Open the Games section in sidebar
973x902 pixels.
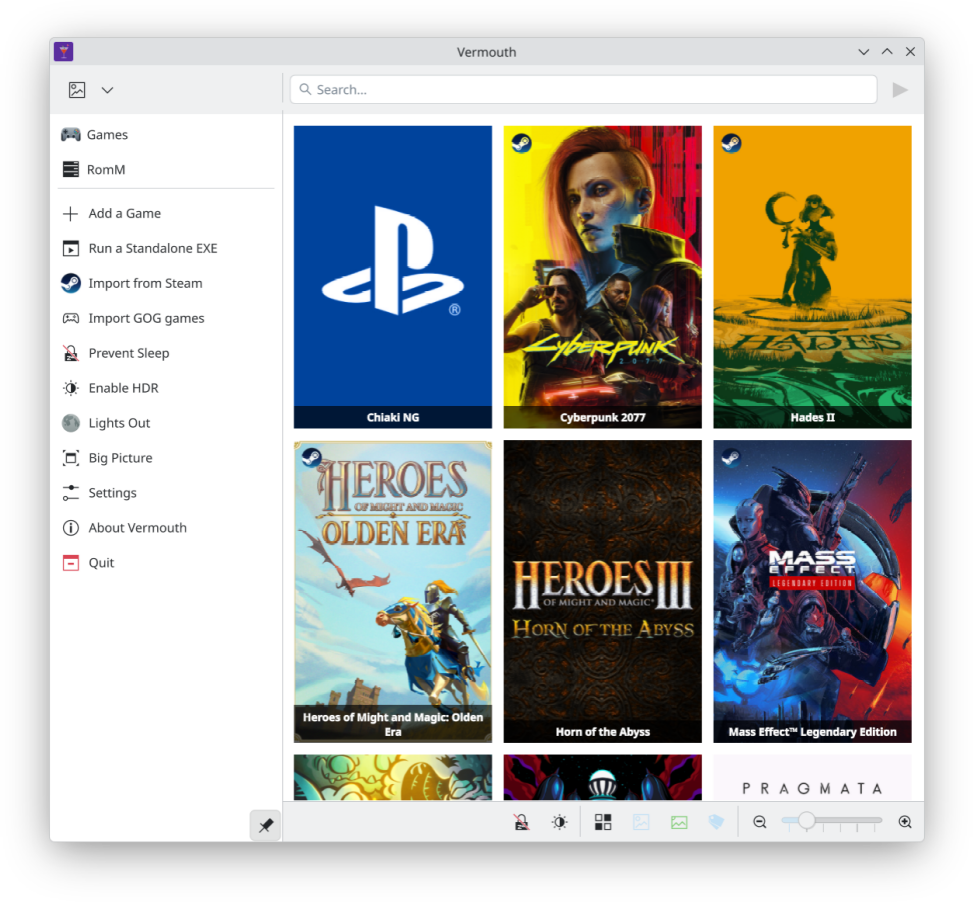(x=166, y=135)
